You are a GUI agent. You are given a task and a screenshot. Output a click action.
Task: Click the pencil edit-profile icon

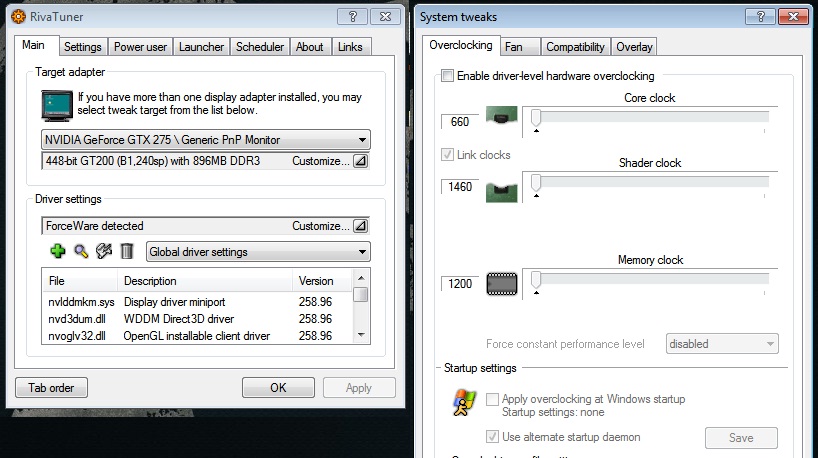pos(104,251)
